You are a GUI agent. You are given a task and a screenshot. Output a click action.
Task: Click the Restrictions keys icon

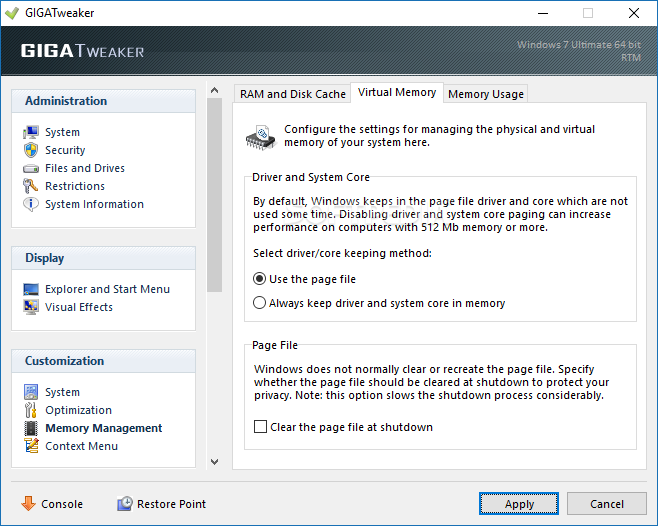pyautogui.click(x=31, y=186)
